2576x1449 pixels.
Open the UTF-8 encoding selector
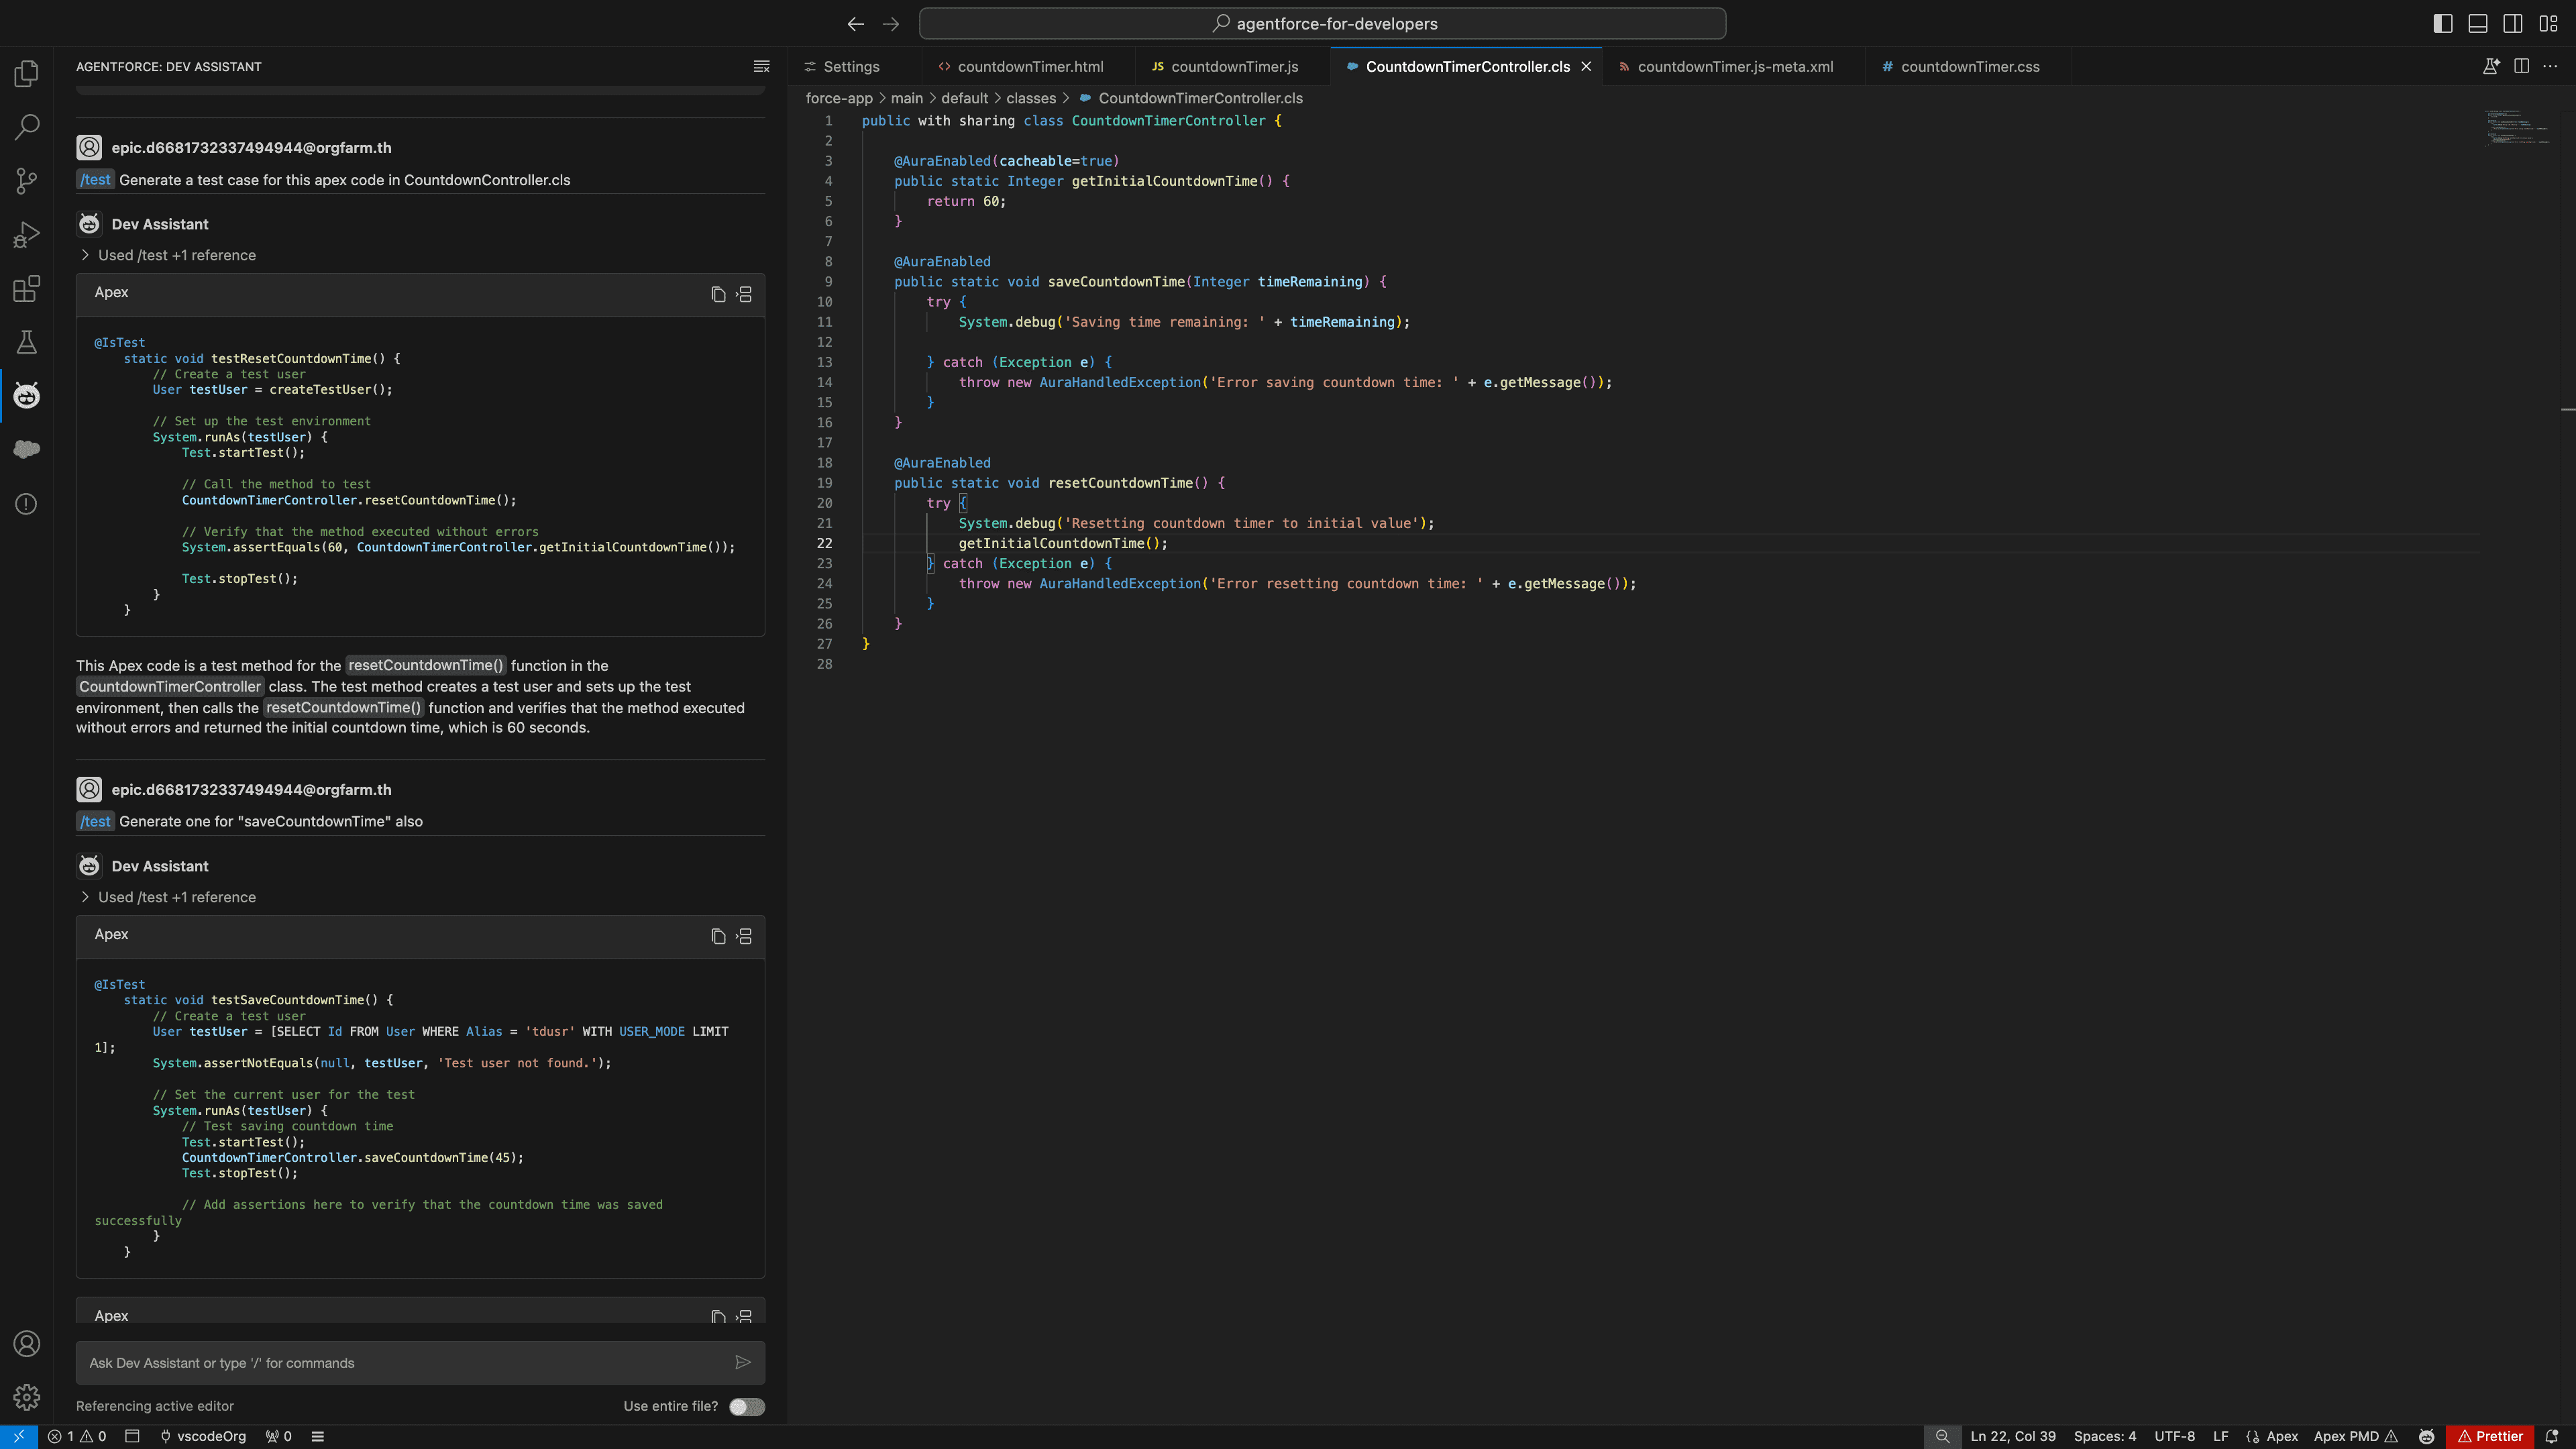pos(2174,1436)
